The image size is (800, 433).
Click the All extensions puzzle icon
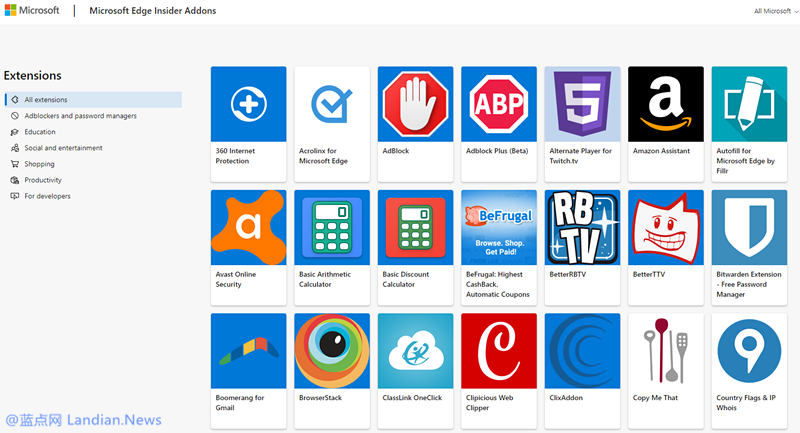15,99
